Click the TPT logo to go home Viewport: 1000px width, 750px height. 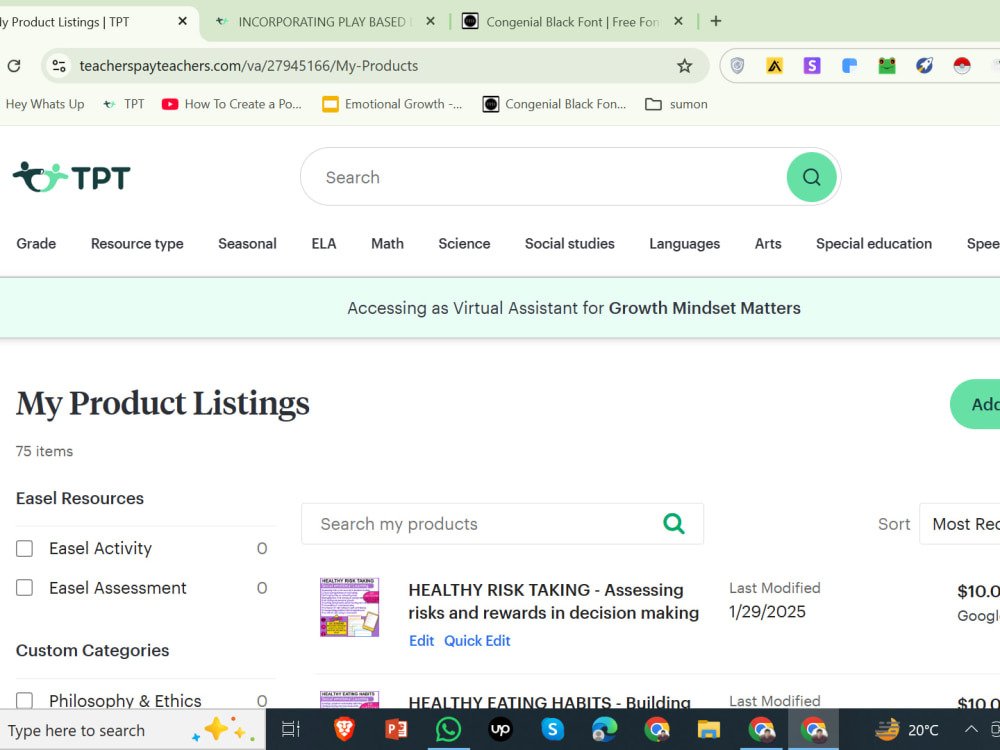pos(71,177)
